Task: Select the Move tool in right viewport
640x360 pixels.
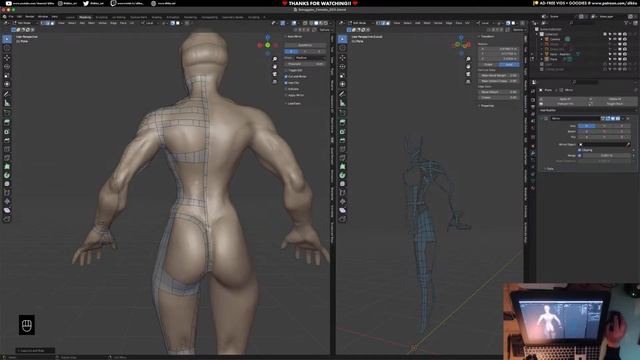Action: (x=342, y=58)
